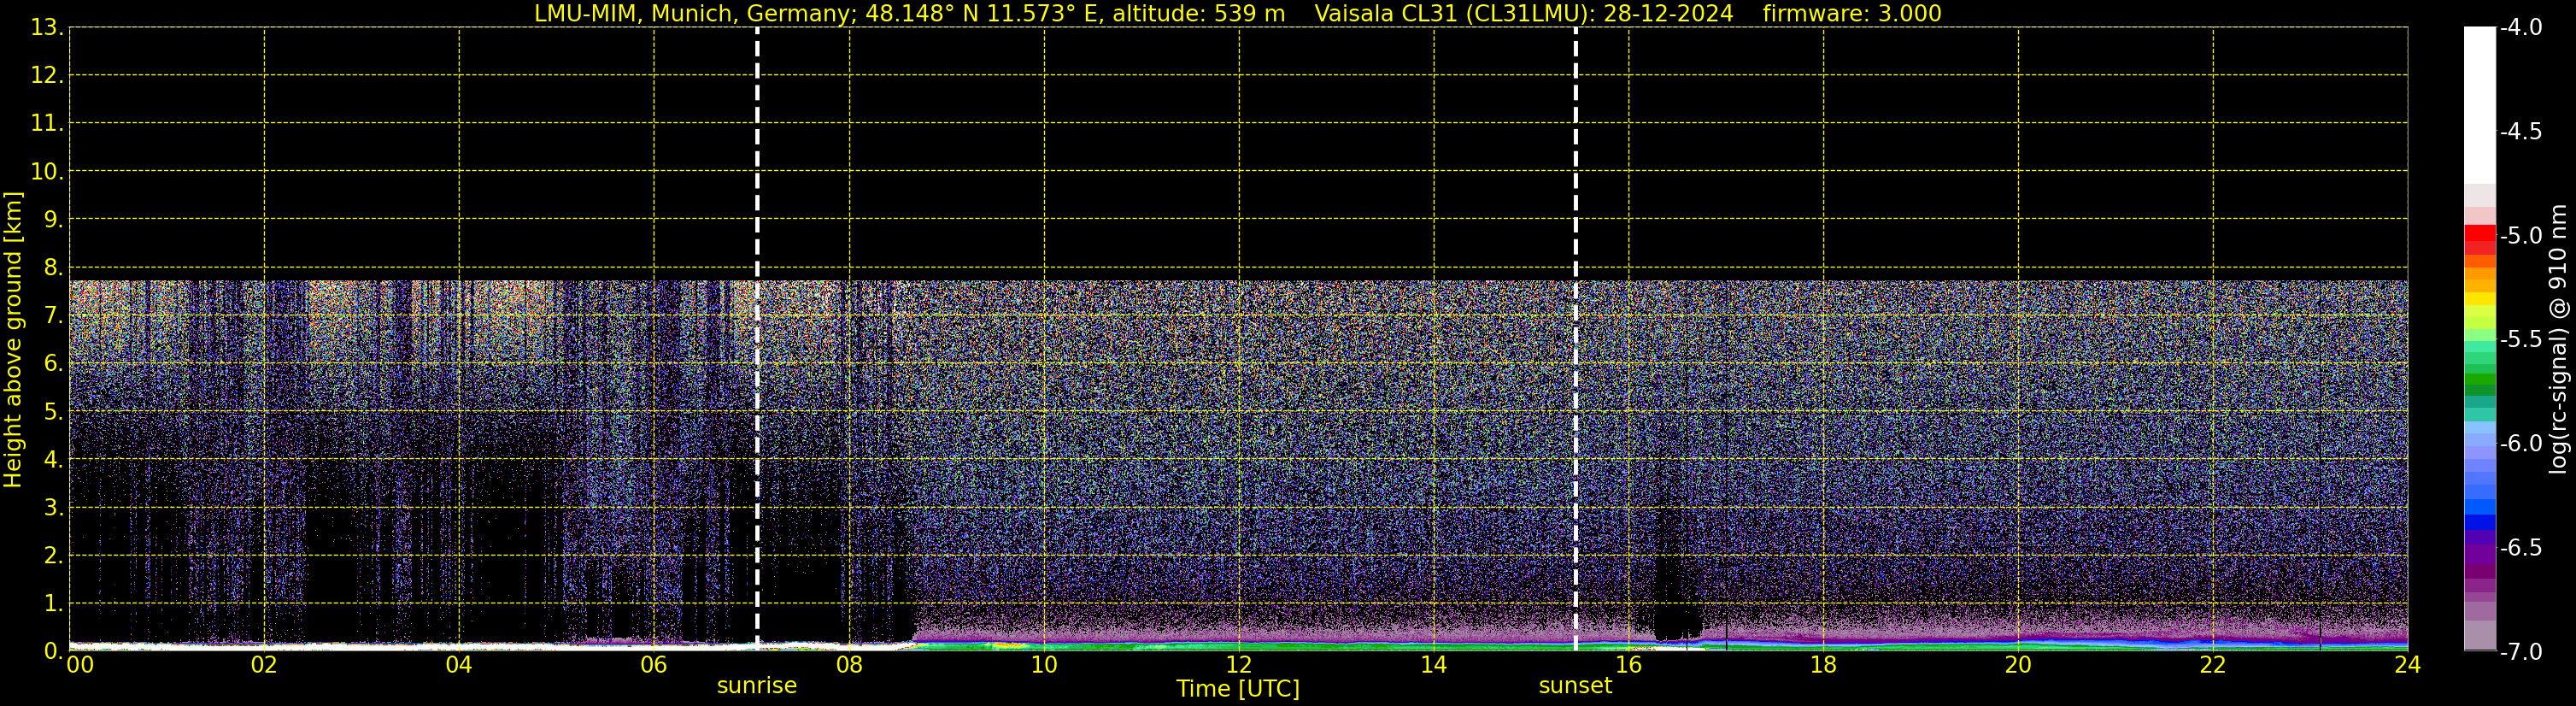This screenshot has width=2576, height=706.
Task: Click the 'Vaisala CL31 (CL31LMU): 28-12-2024' title text
Action: click(x=1523, y=13)
